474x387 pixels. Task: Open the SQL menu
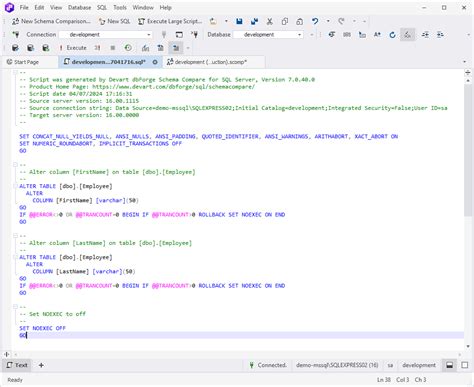click(102, 7)
